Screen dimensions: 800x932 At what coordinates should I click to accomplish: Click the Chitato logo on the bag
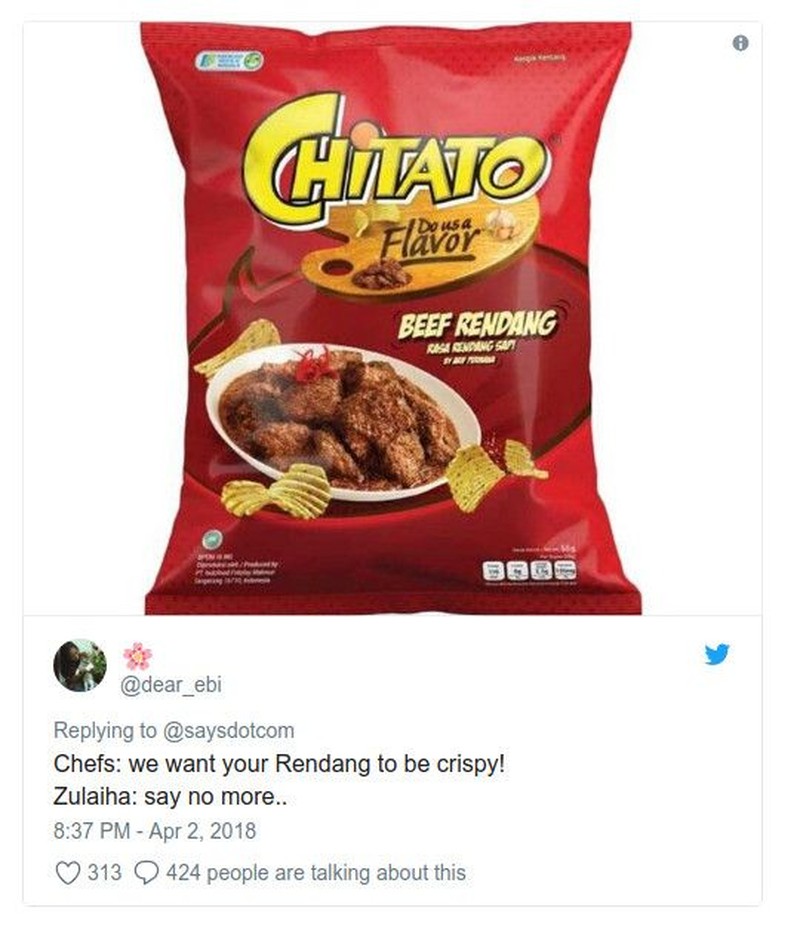point(396,158)
